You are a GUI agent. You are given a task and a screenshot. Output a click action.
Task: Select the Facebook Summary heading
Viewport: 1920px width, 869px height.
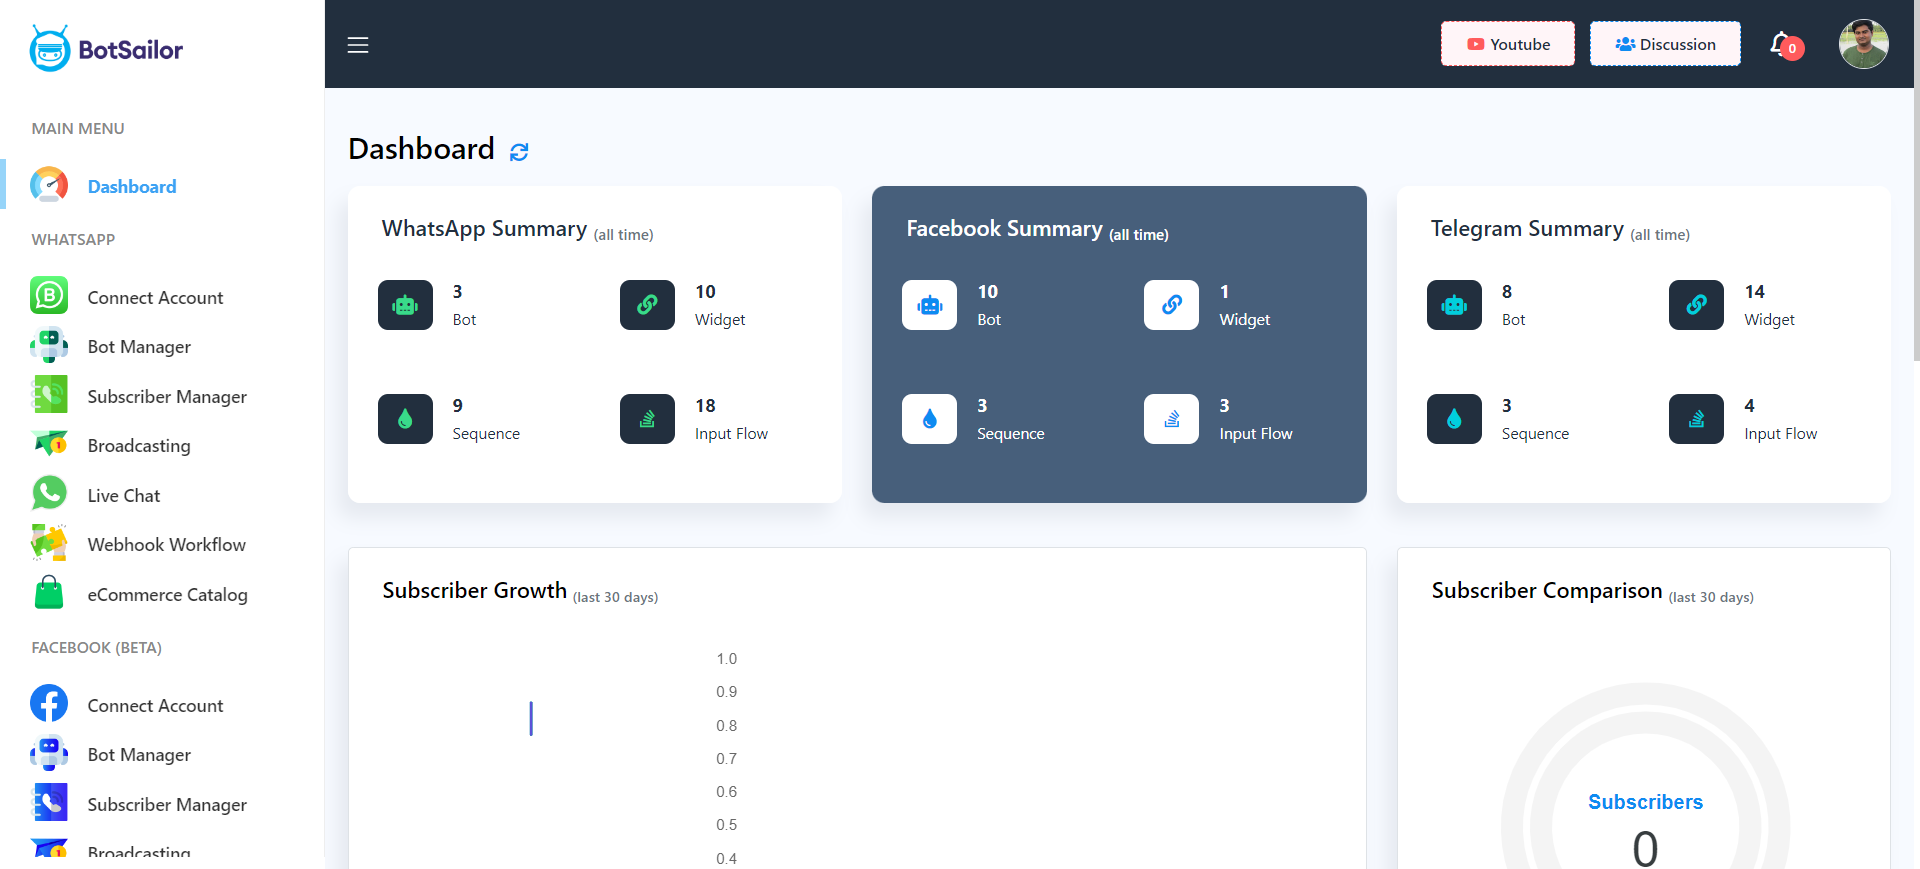pos(1004,229)
